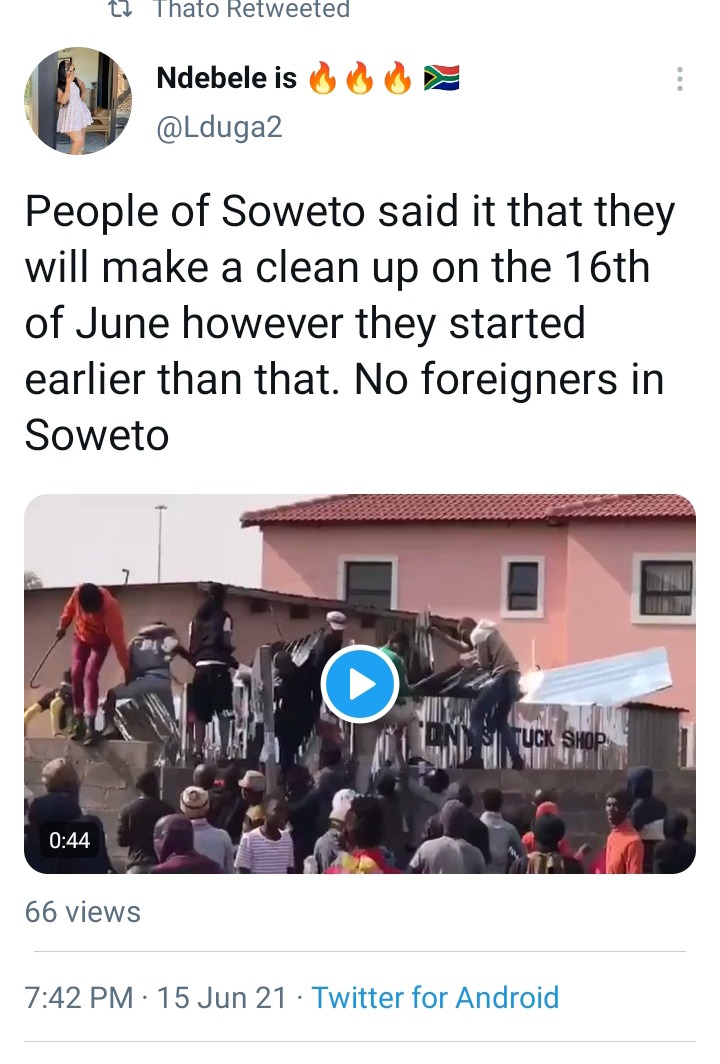Tap the display name "Ndebele is"
The height and width of the screenshot is (1064, 720).
click(x=227, y=78)
